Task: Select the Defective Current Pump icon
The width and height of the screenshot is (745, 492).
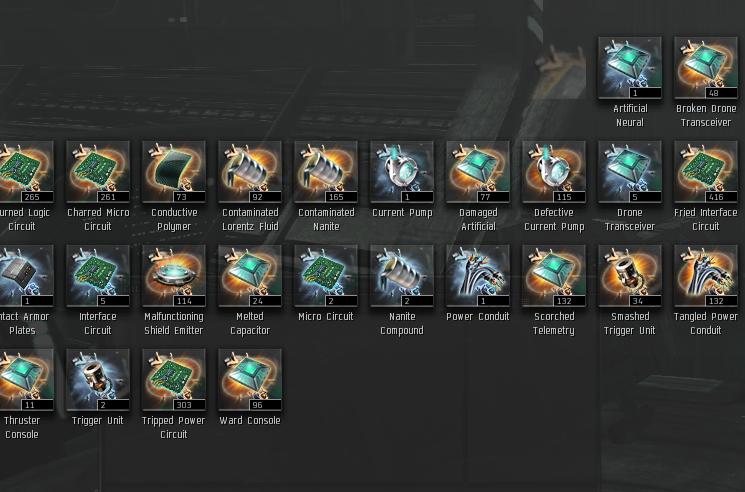Action: pos(554,171)
